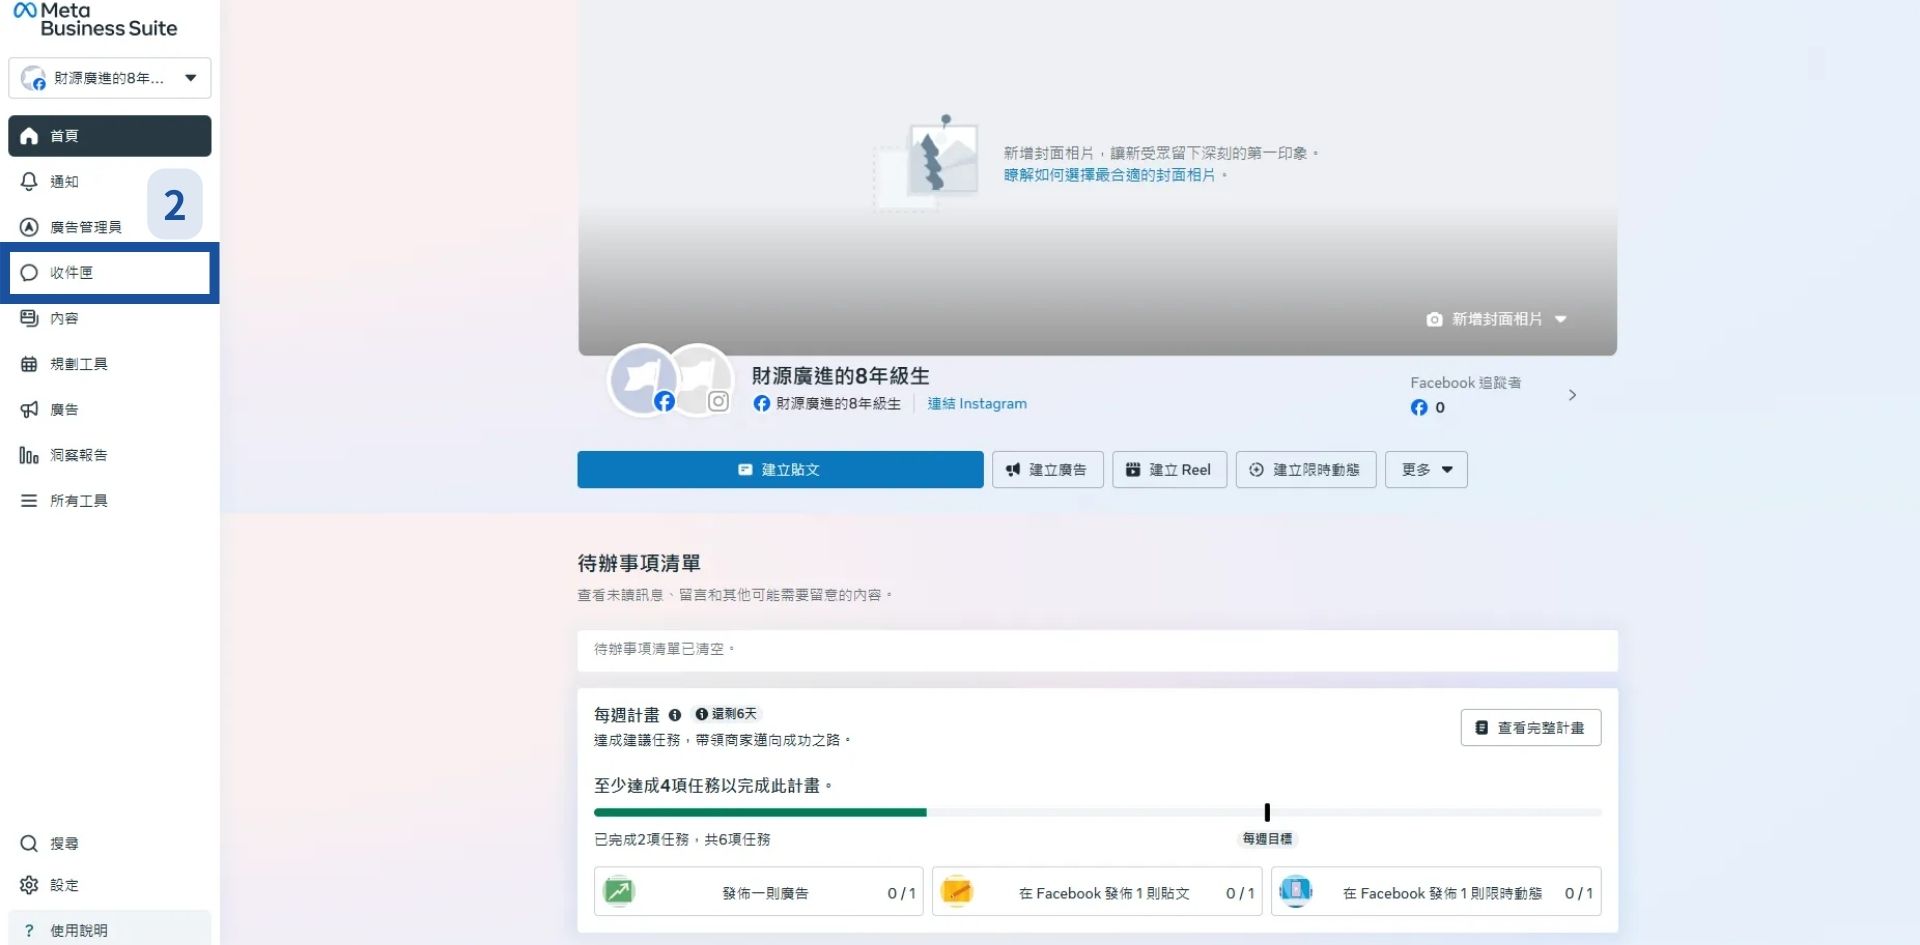The image size is (1920, 945).
Task: Click the Facebook icon next to the profile picture
Action: [x=664, y=401]
